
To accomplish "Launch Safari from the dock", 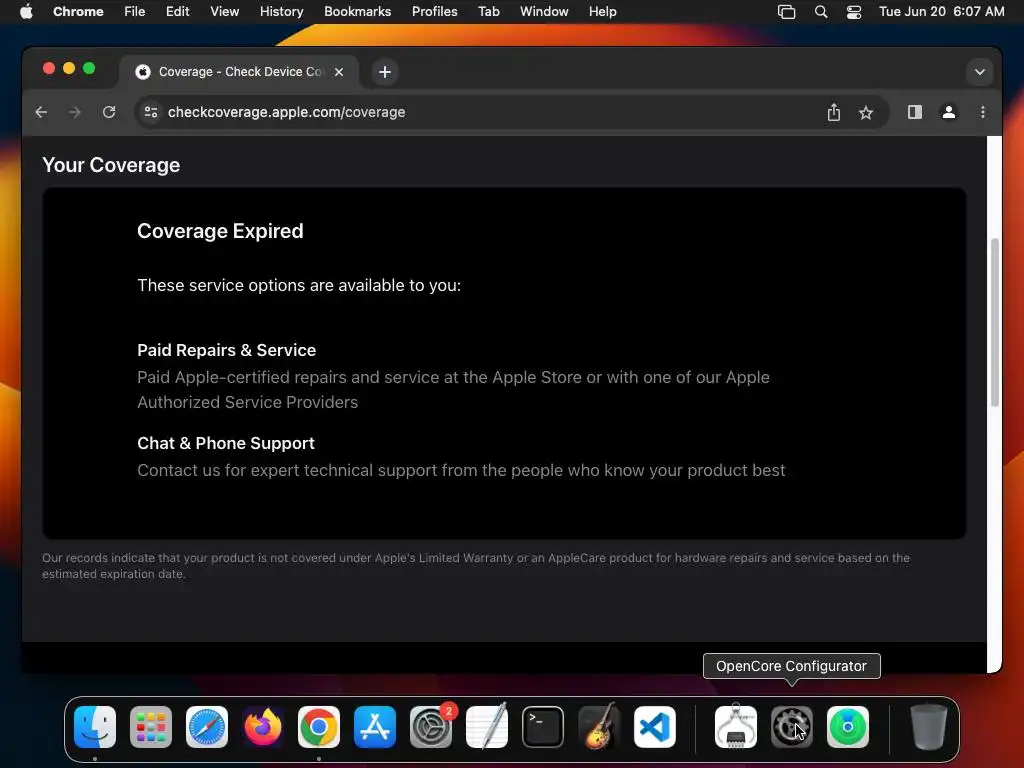I will click(207, 727).
